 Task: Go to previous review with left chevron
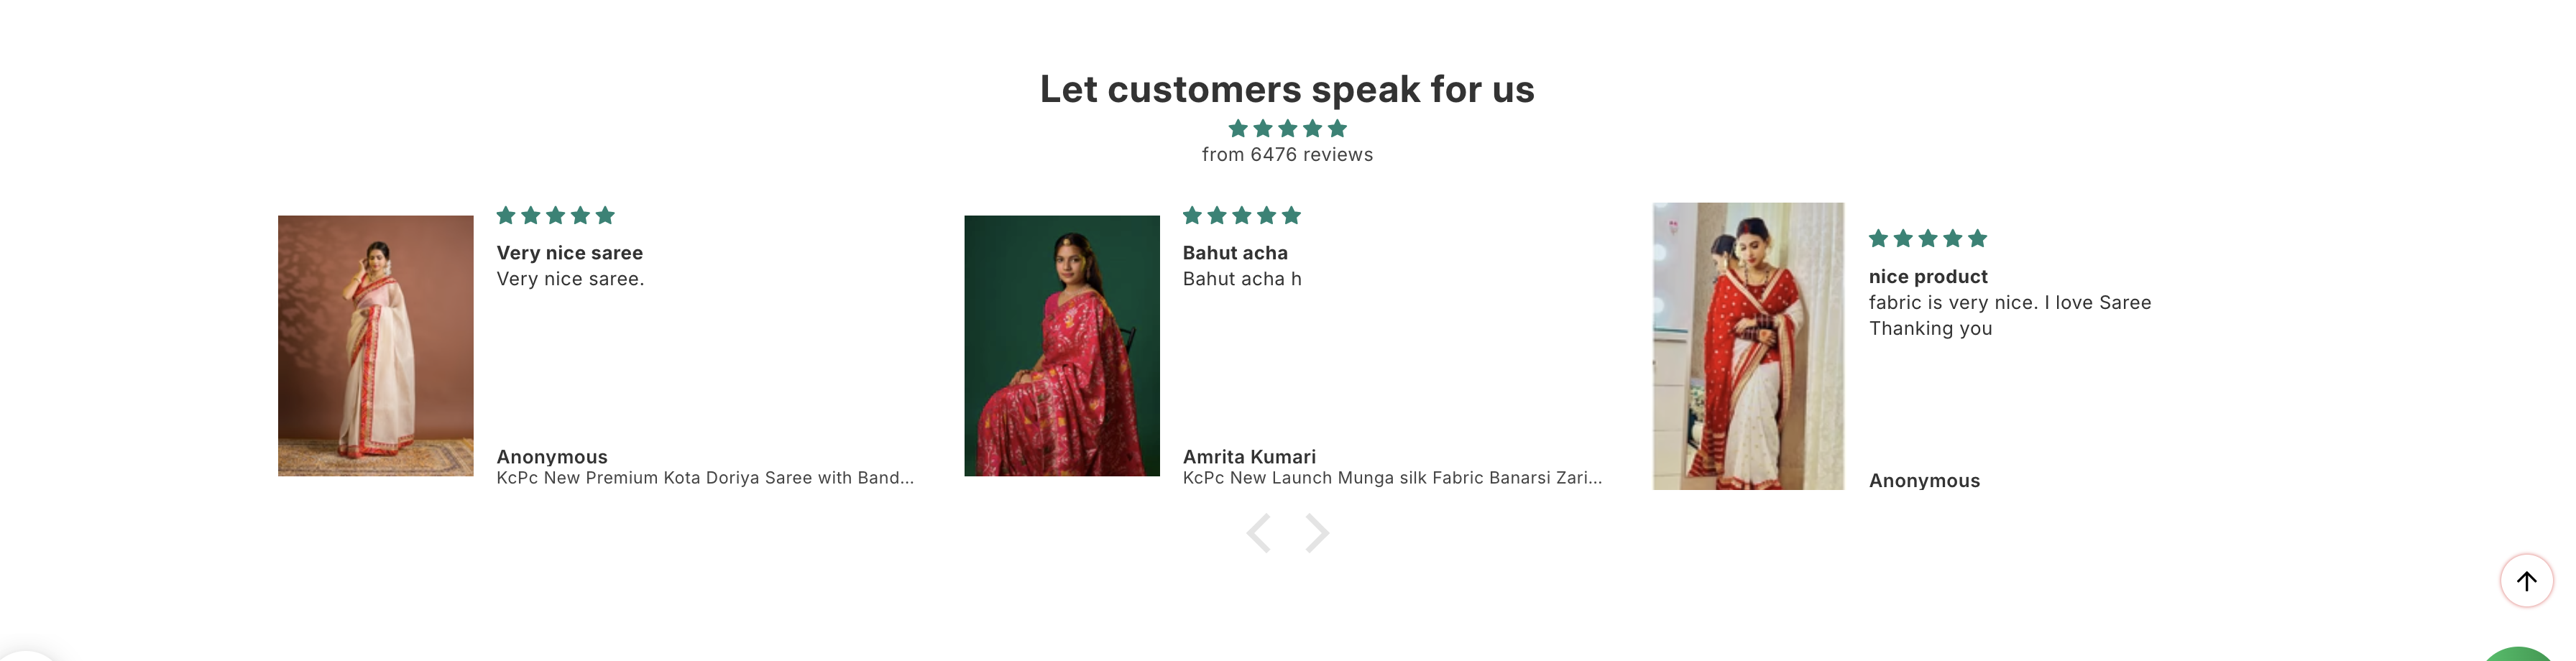[x=1259, y=533]
